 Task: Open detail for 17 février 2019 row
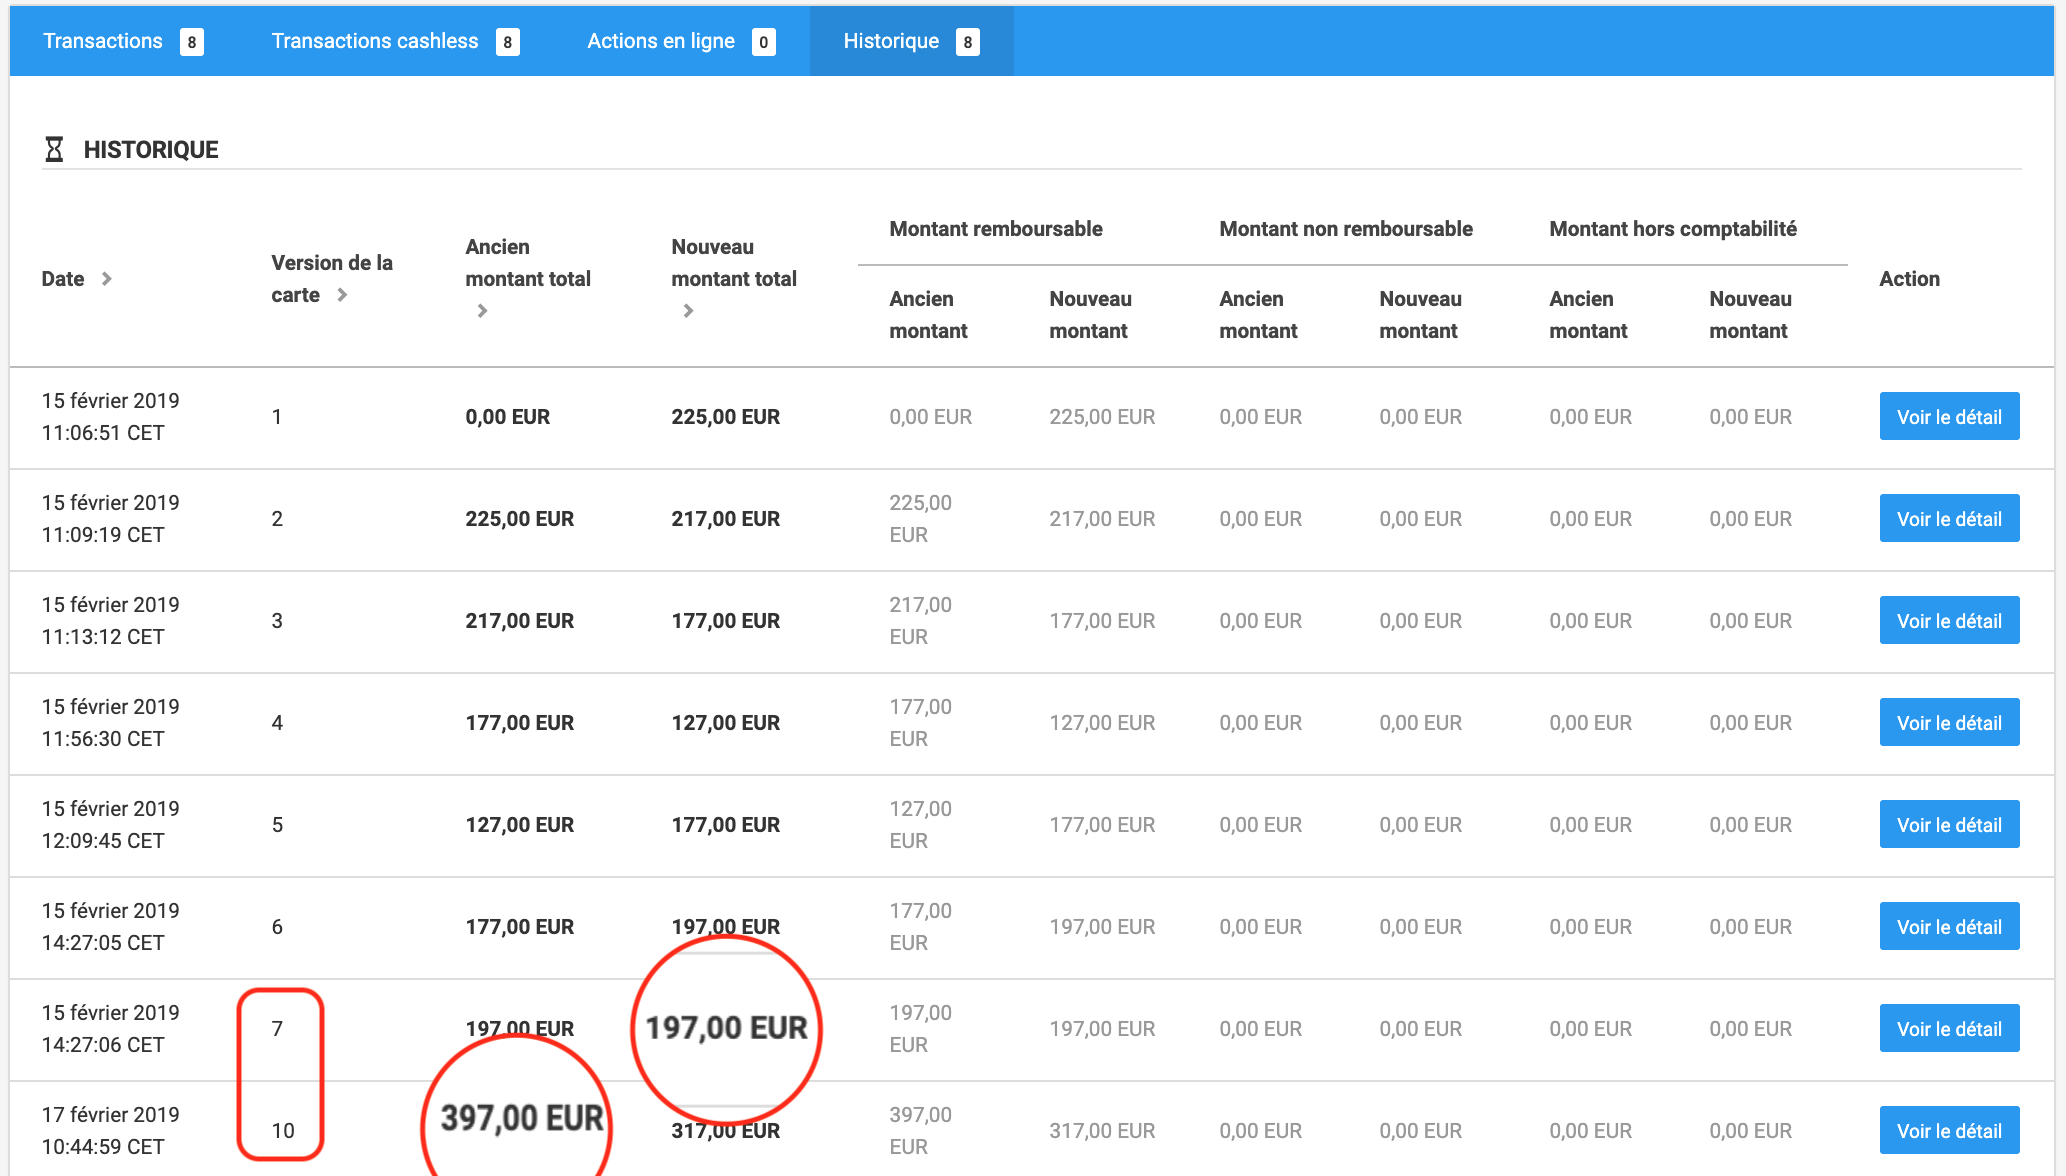point(1949,1131)
